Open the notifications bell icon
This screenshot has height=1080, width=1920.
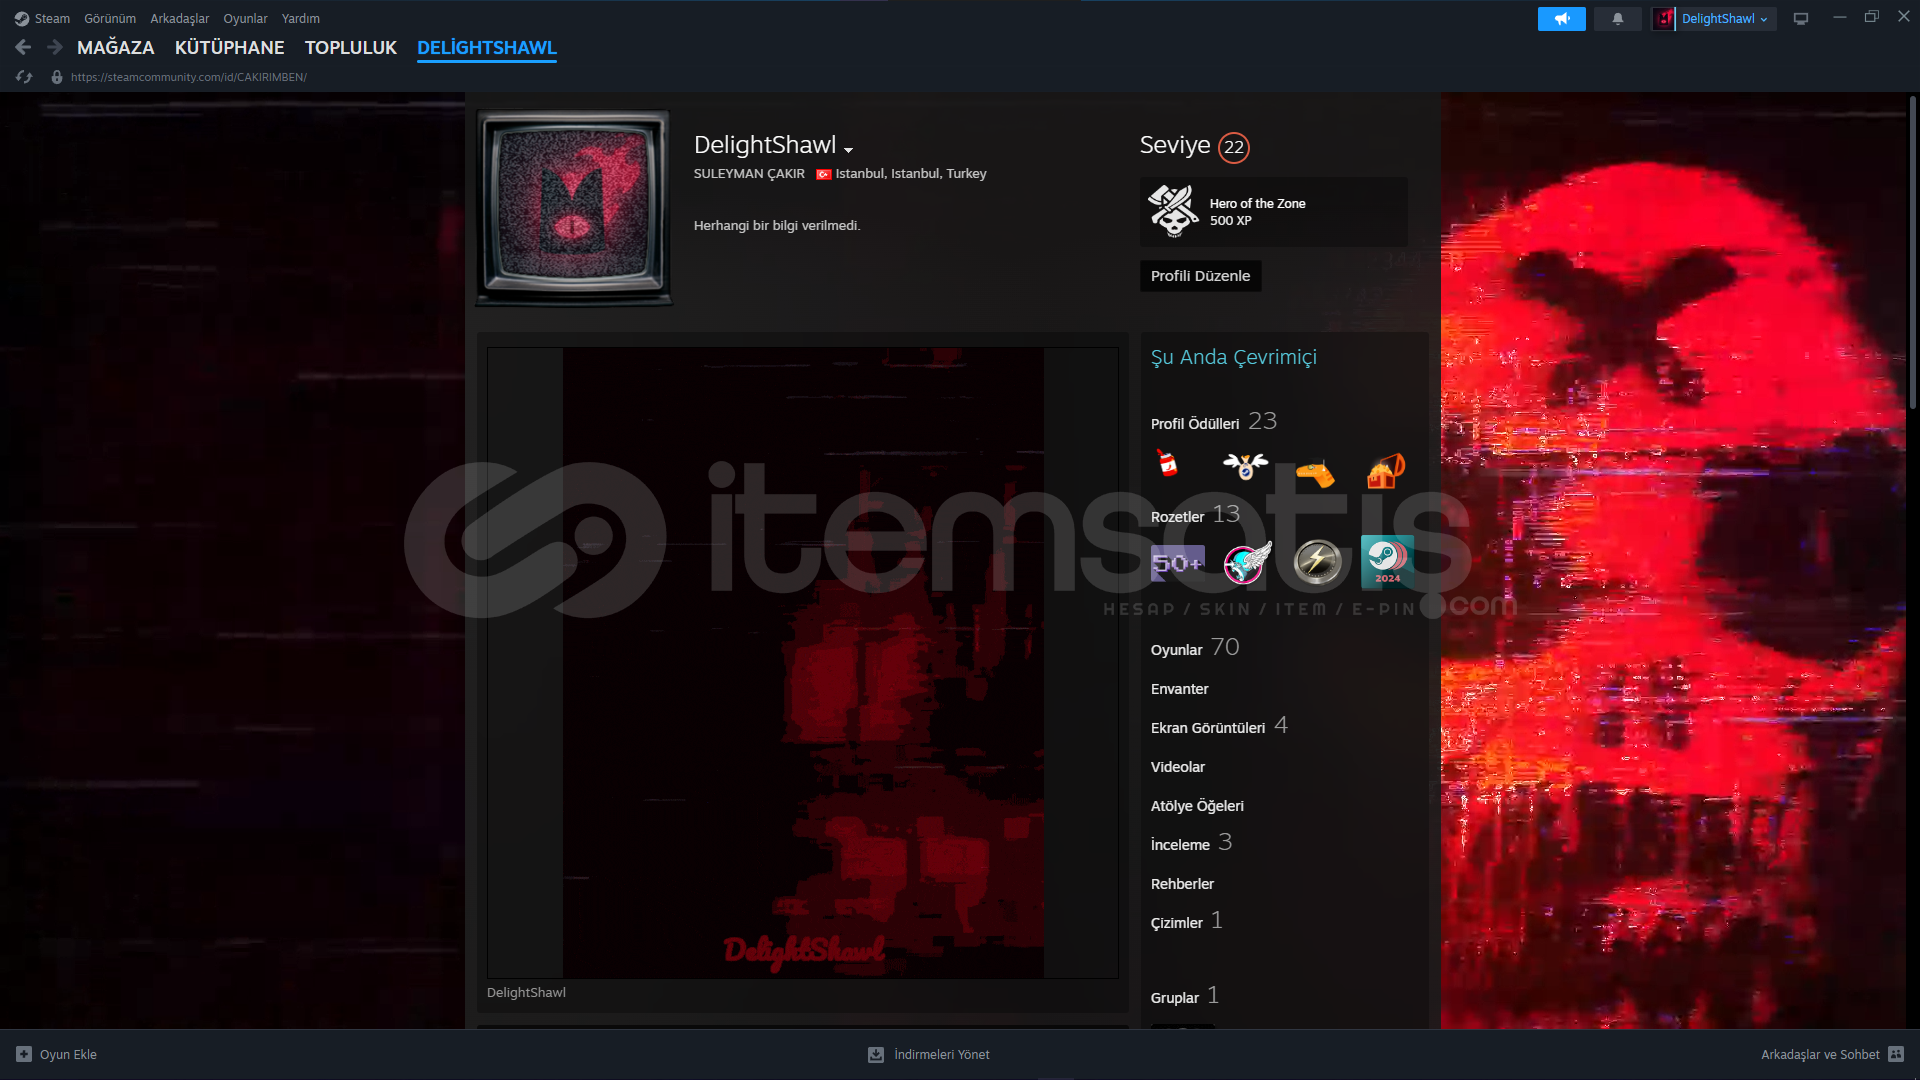pyautogui.click(x=1617, y=19)
